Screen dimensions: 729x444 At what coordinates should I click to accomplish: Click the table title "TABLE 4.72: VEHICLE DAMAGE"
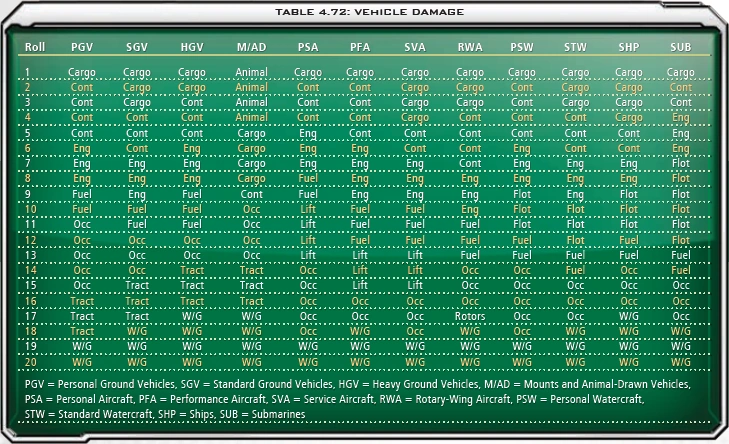[369, 12]
